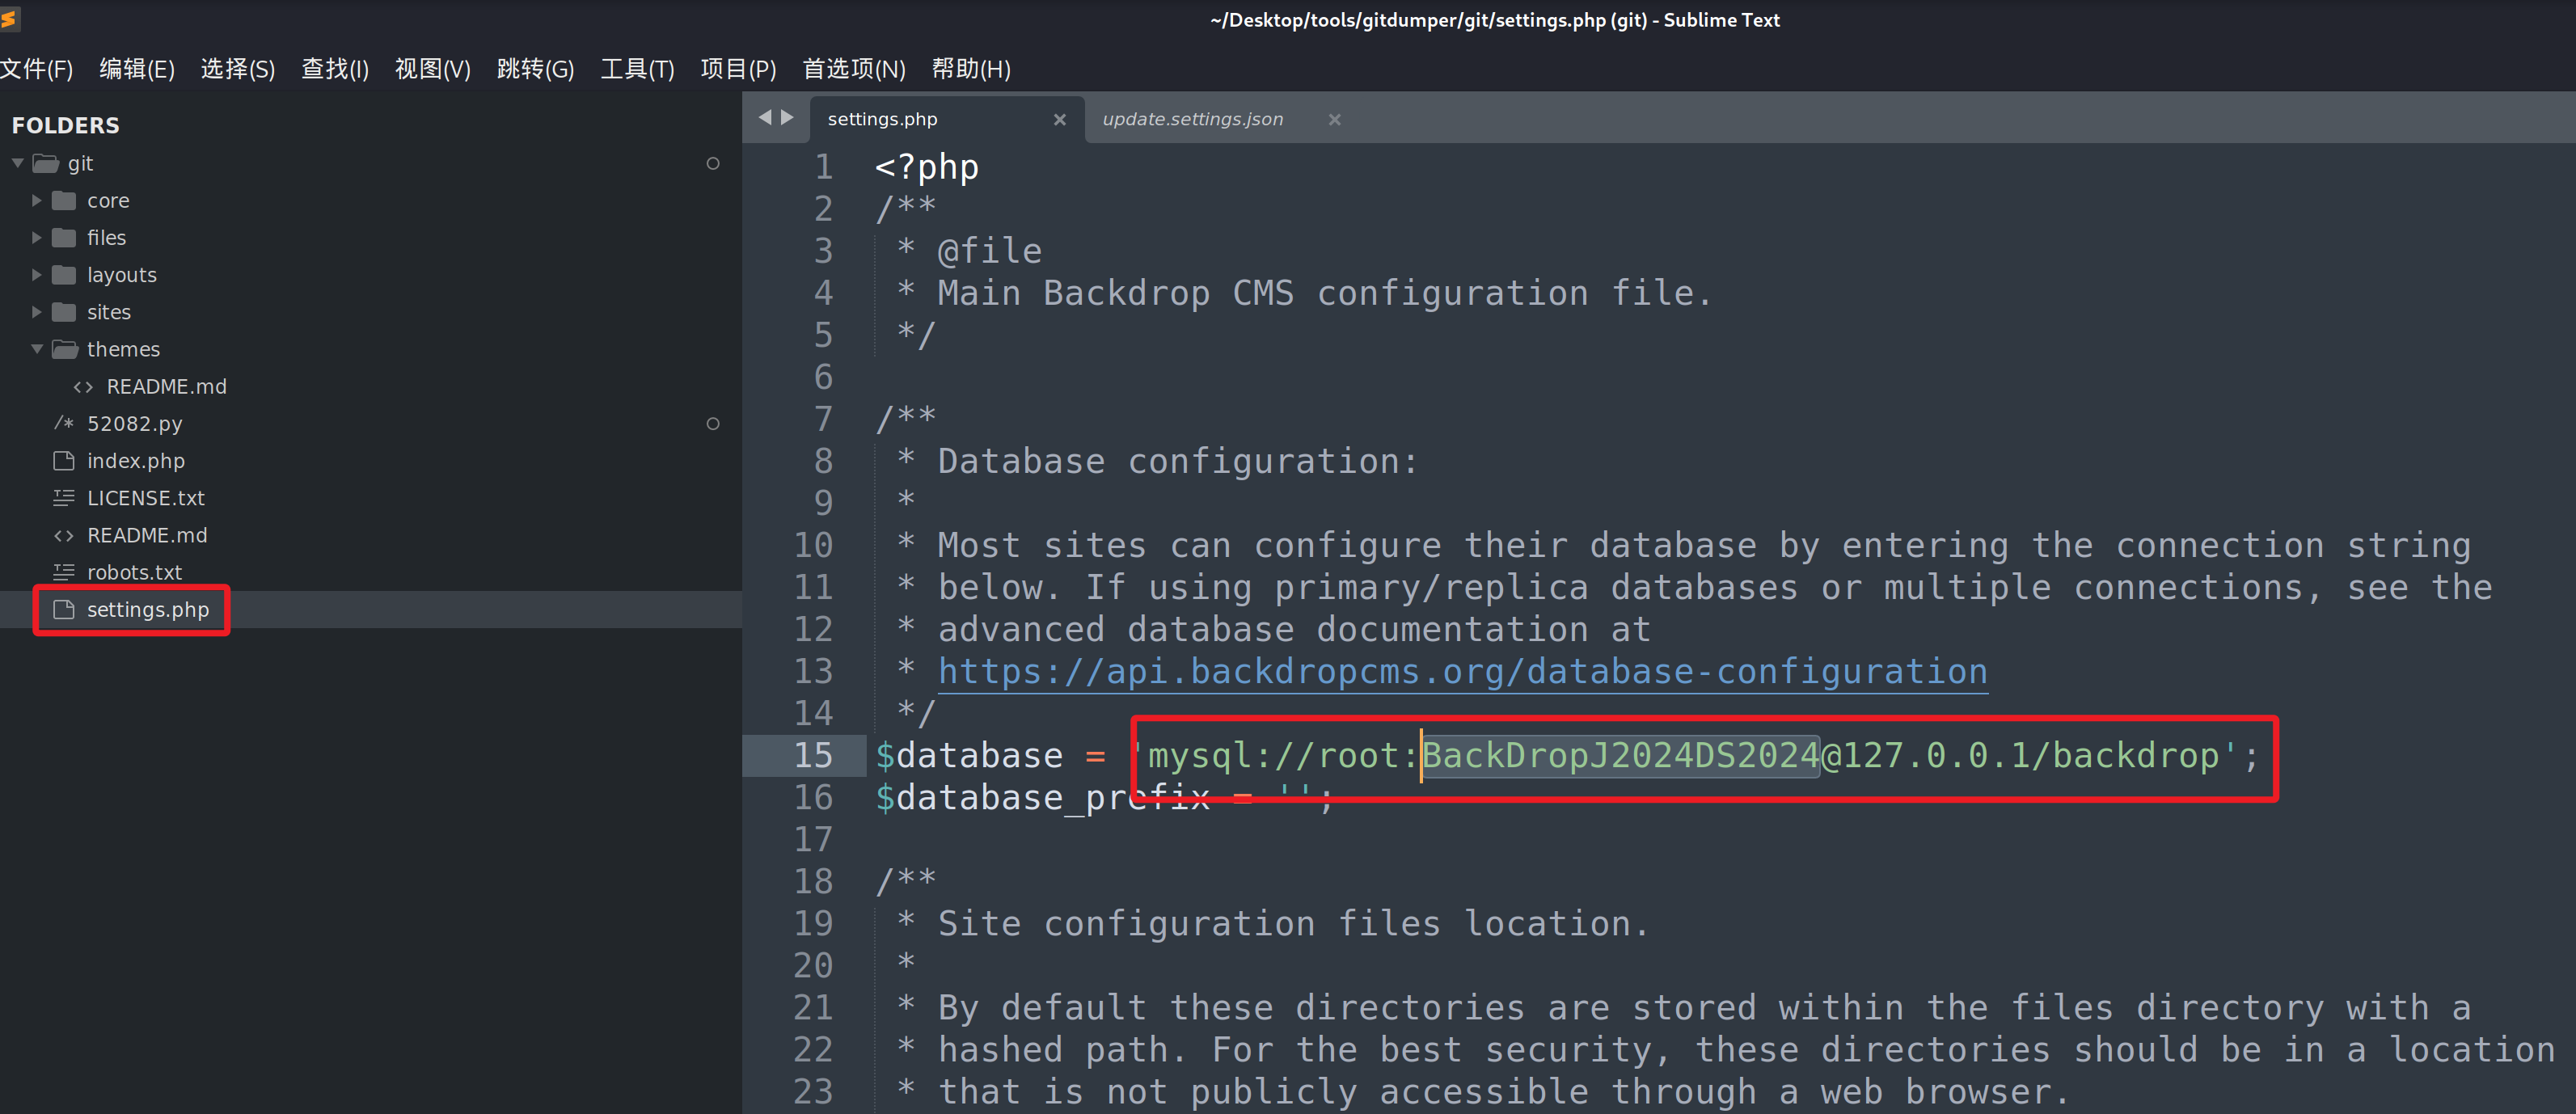
Task: Click the git folder status circle
Action: (x=713, y=163)
